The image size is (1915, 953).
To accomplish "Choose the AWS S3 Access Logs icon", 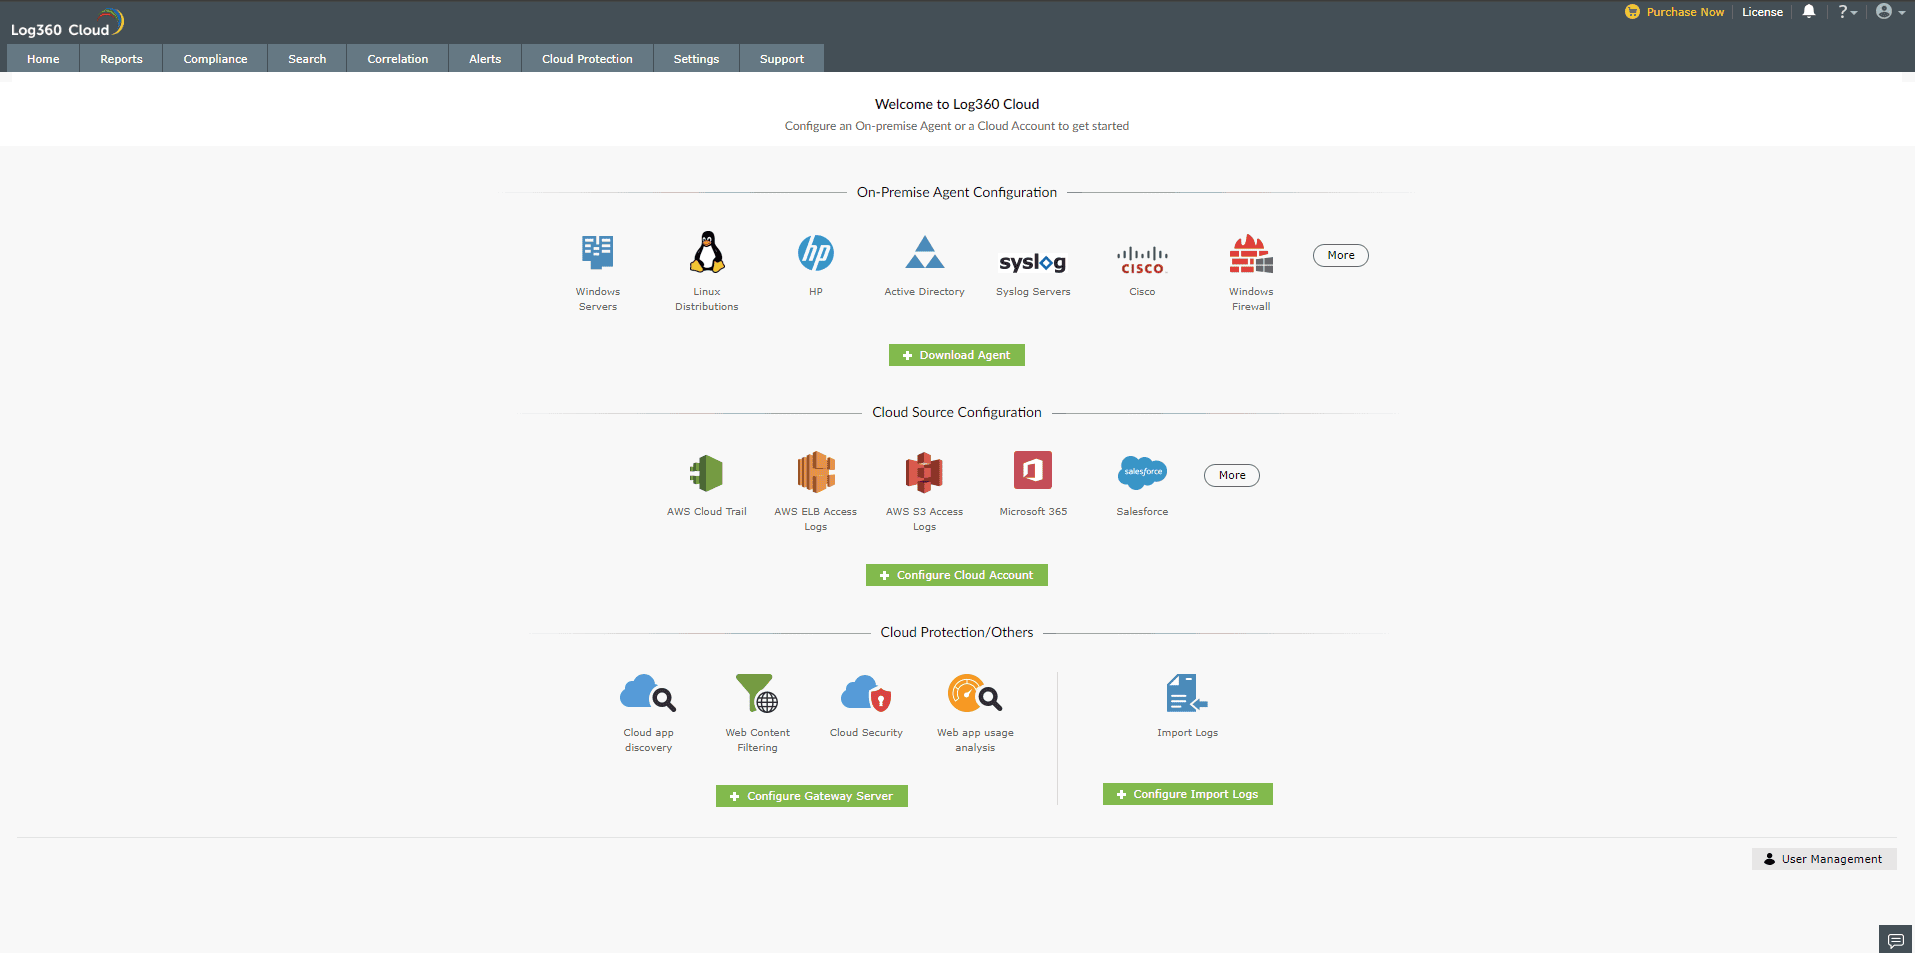I will tap(925, 472).
